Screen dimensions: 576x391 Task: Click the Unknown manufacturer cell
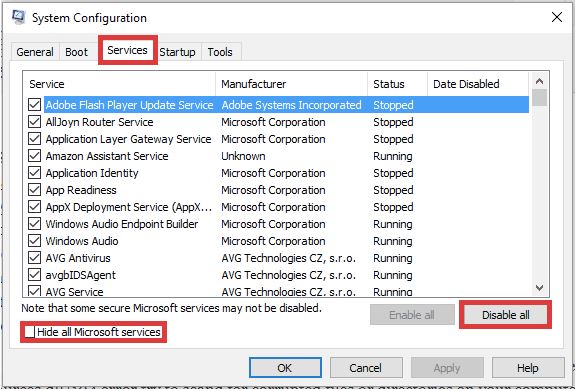[x=243, y=156]
